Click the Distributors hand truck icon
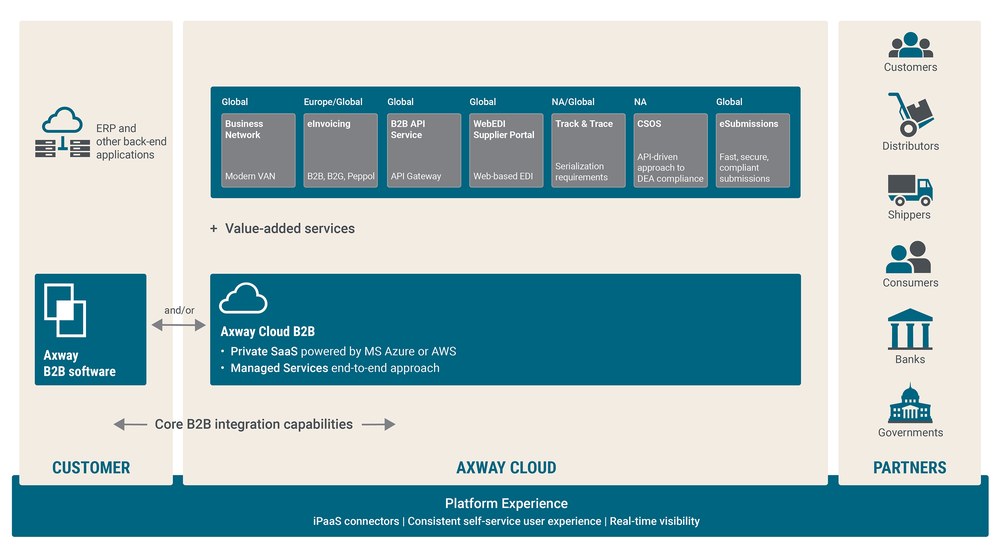 910,114
